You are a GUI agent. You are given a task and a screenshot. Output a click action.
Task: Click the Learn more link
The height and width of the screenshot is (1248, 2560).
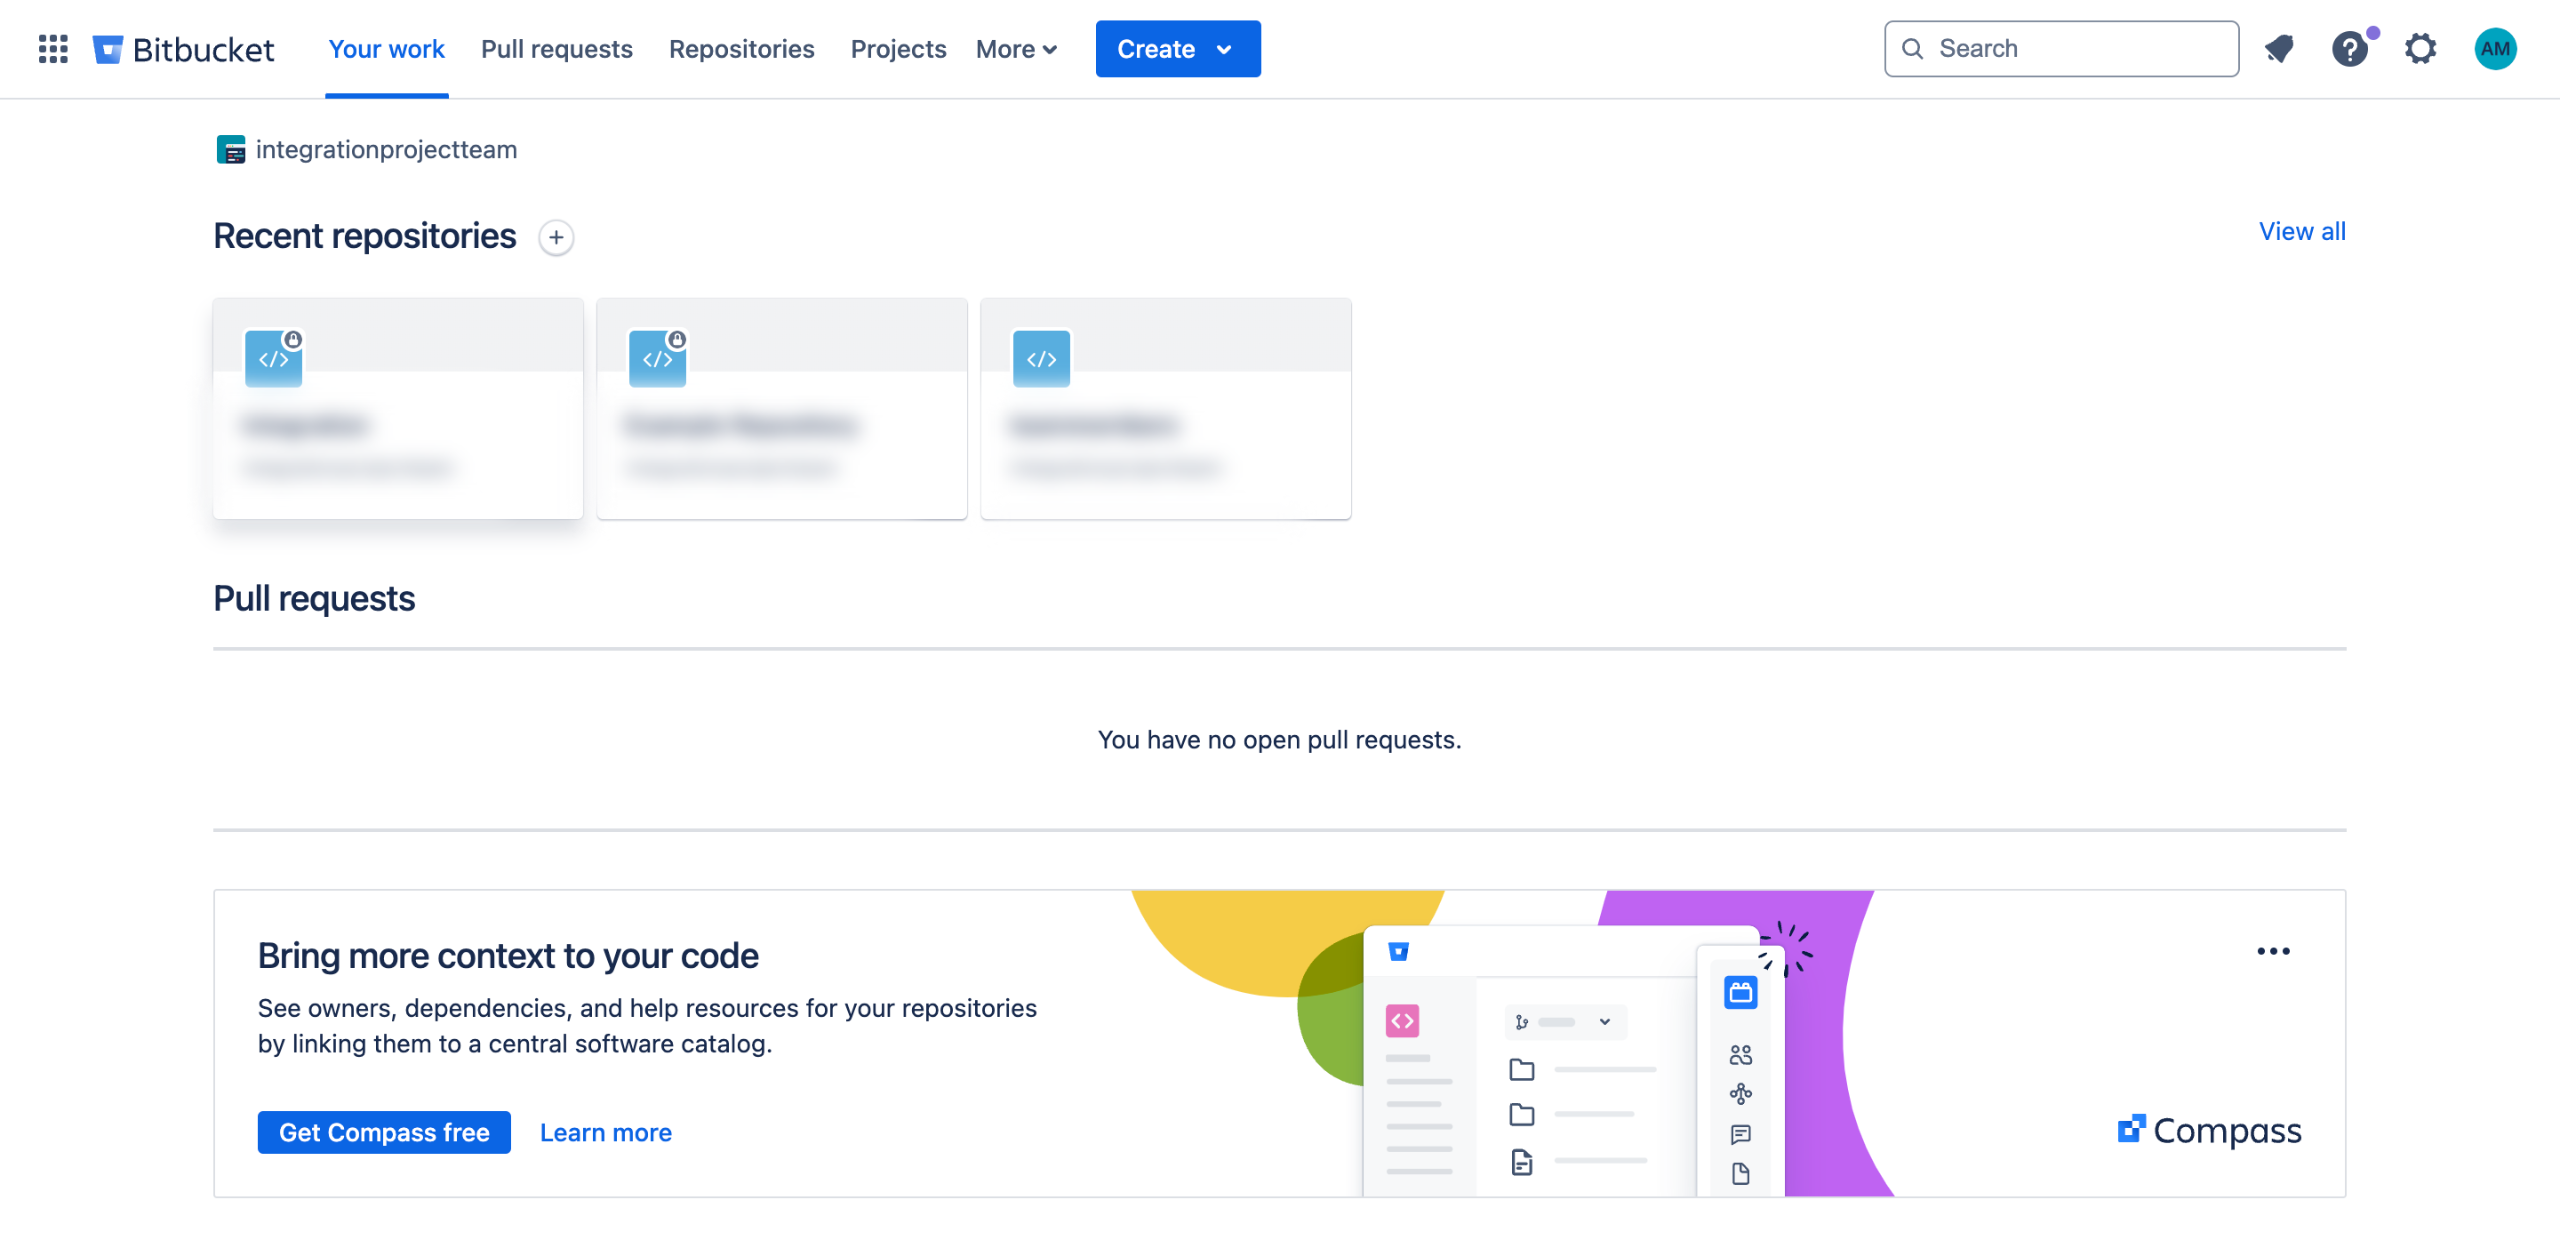pyautogui.click(x=605, y=1132)
